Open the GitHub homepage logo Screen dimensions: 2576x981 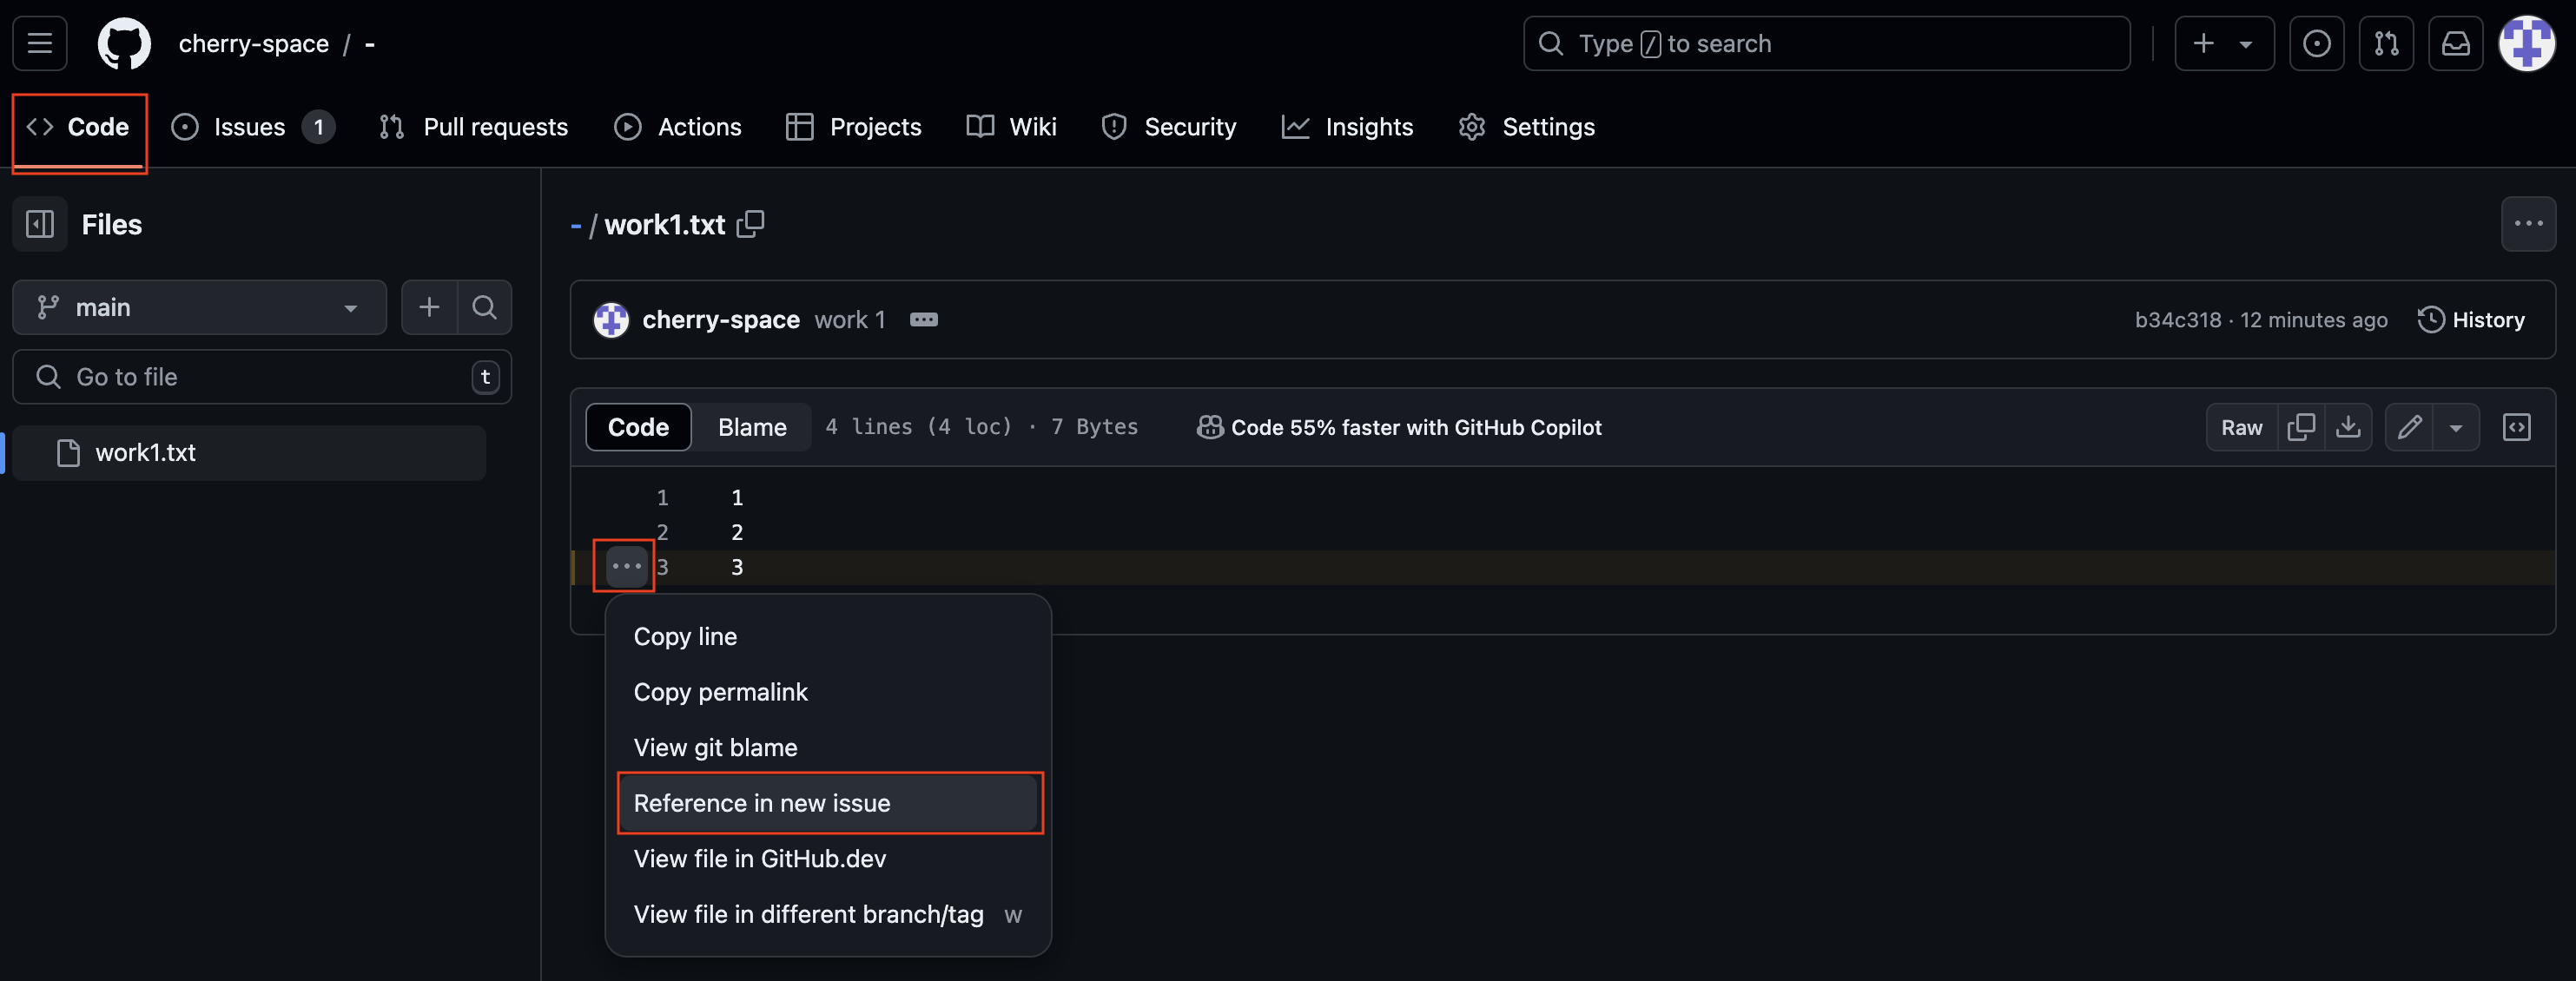pos(124,44)
